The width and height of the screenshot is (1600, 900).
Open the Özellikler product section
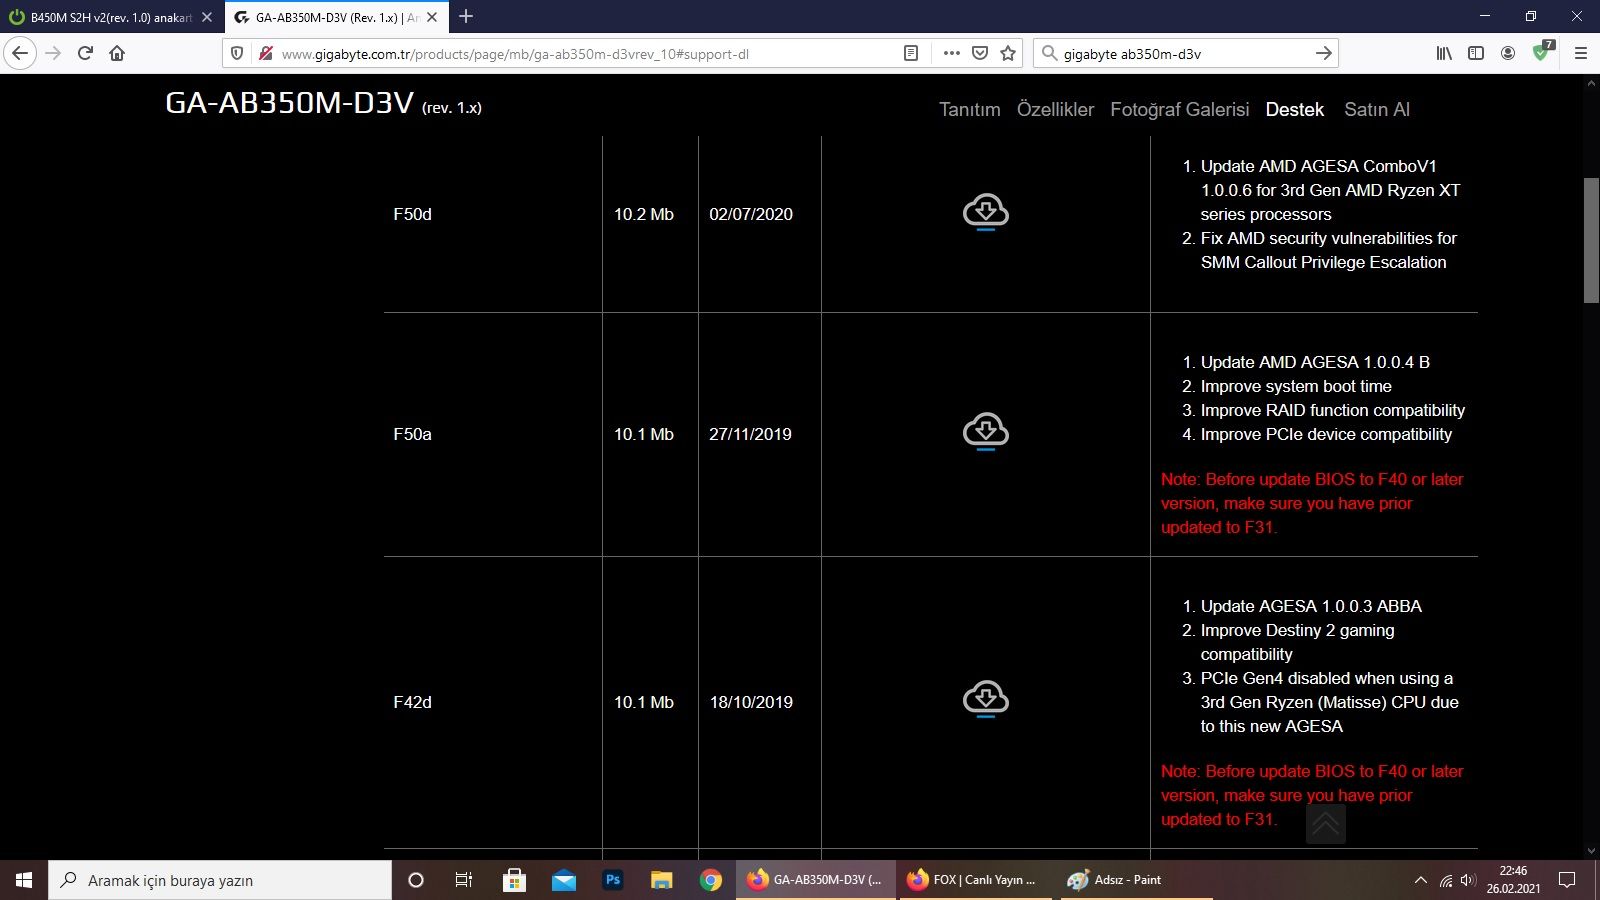[1055, 109]
